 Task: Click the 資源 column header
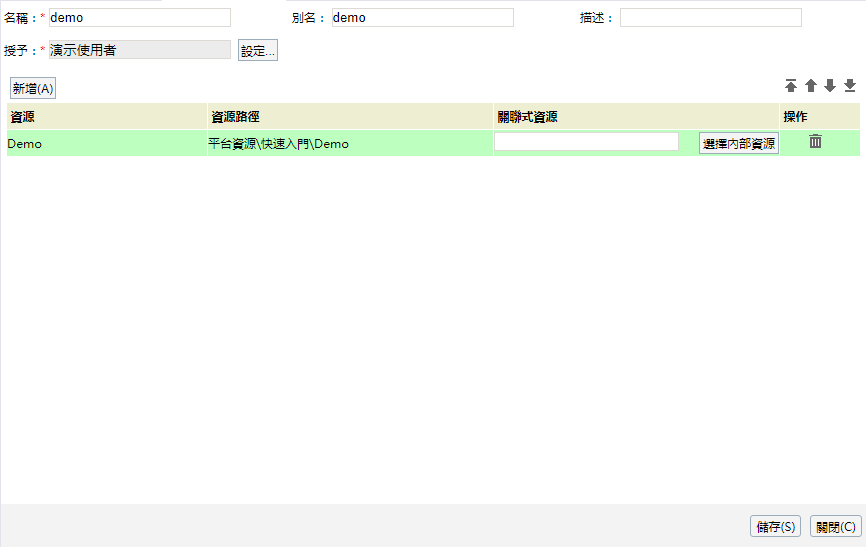pos(107,116)
